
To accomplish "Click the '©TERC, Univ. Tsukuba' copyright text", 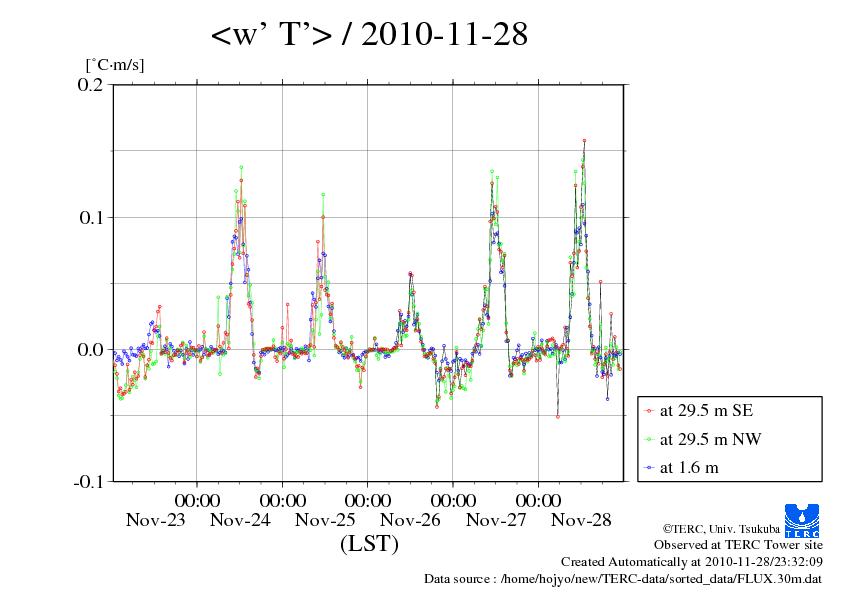I will click(x=721, y=529).
